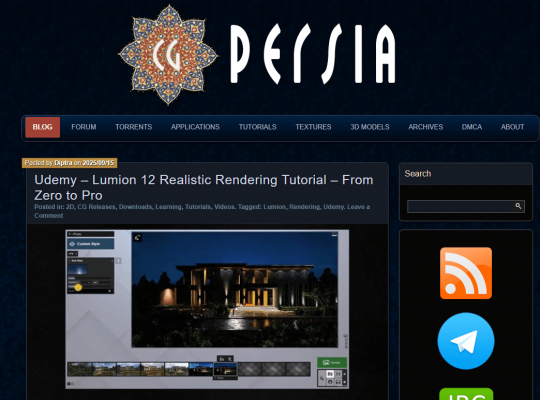540x400 pixels.
Task: Open the TORRENTS page
Action: (x=134, y=127)
